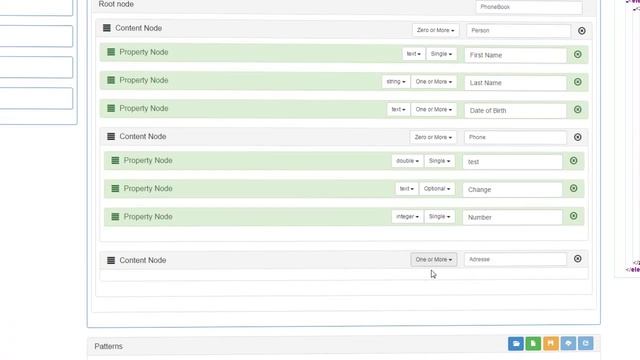Click the Root node label
The image size is (640, 360).
point(116,4)
